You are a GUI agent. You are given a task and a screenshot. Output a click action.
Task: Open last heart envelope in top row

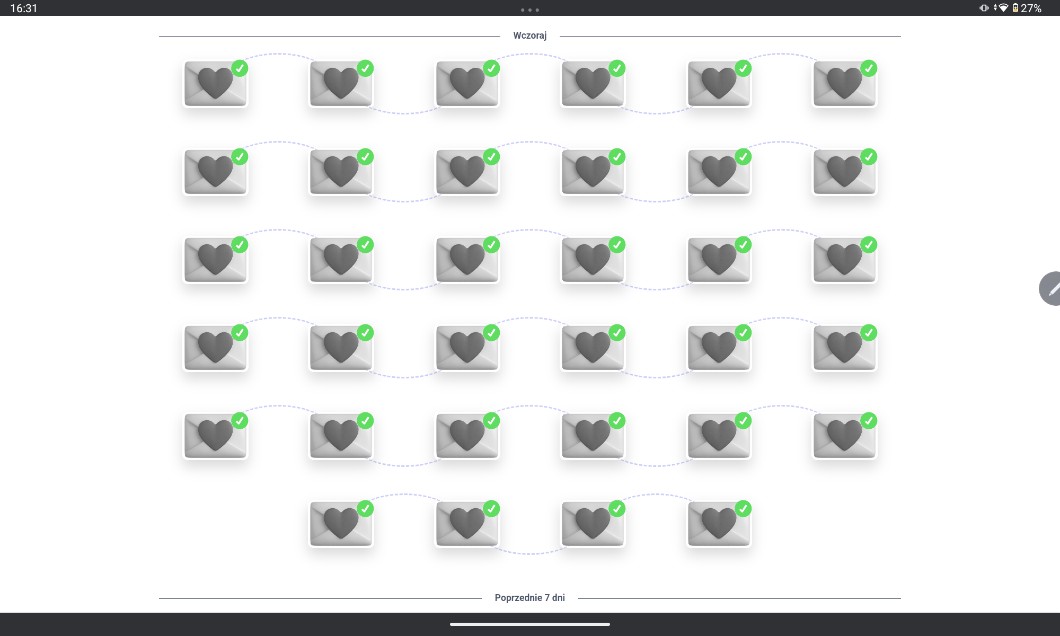844,84
